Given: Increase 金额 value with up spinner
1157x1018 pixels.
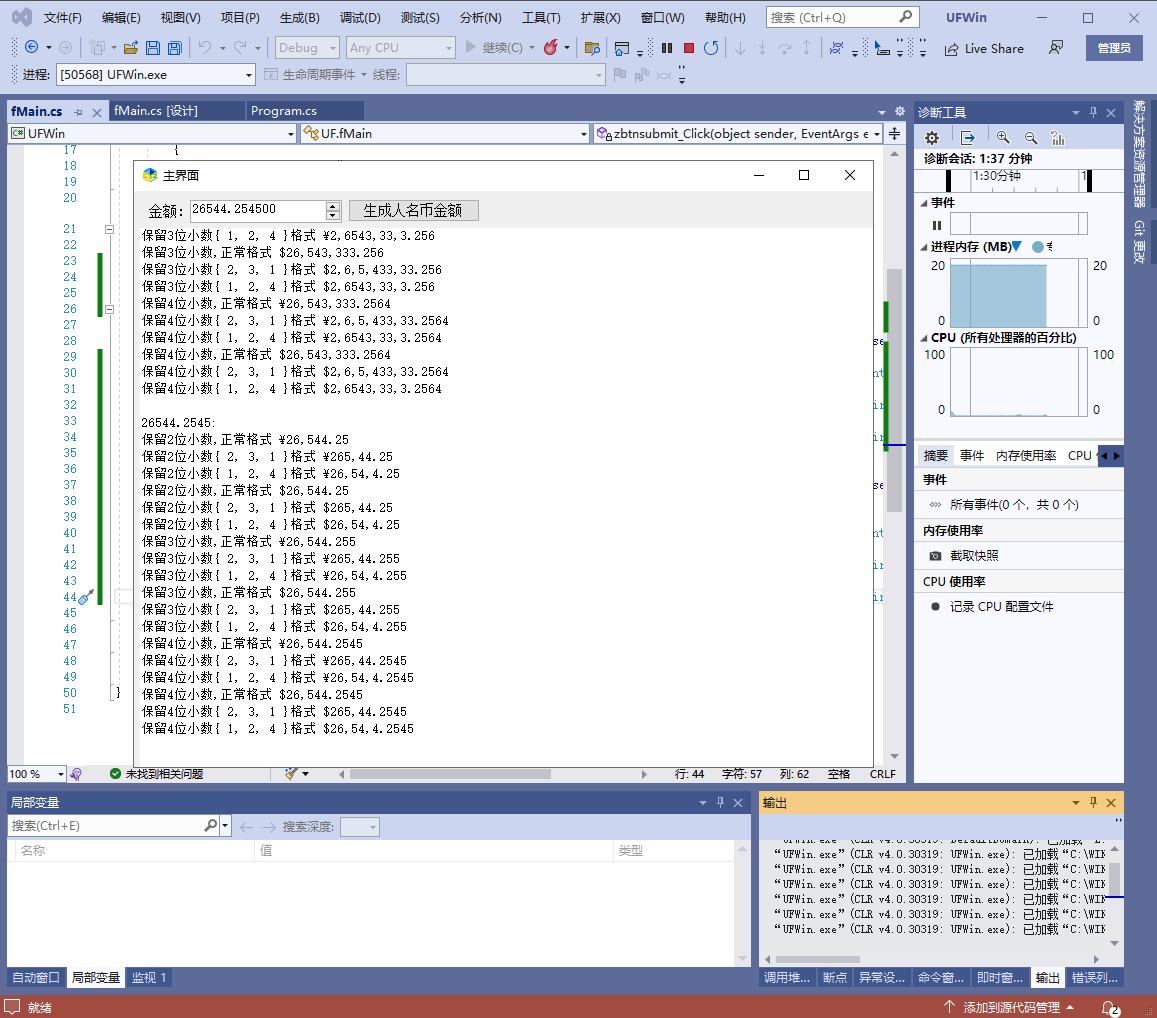Looking at the screenshot, I should (333, 206).
